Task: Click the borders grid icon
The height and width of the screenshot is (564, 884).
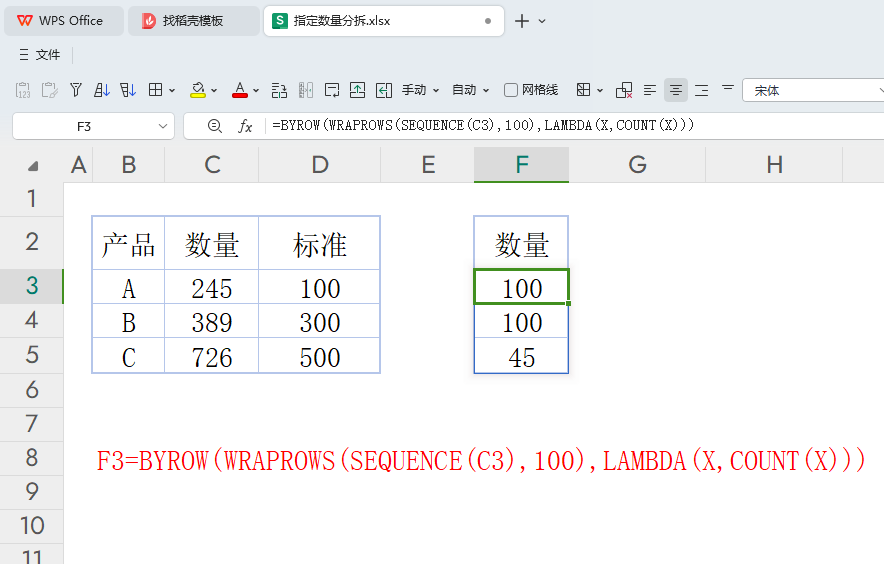Action: 156,90
